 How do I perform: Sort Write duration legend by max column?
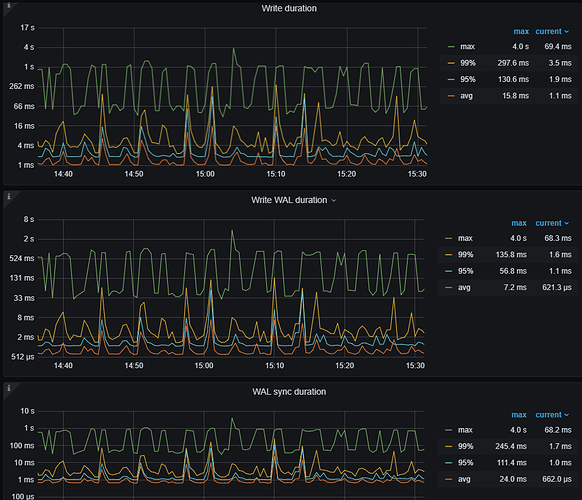coord(521,32)
